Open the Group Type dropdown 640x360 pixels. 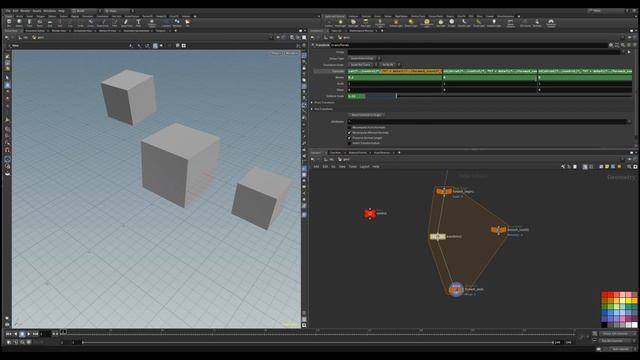(364, 58)
